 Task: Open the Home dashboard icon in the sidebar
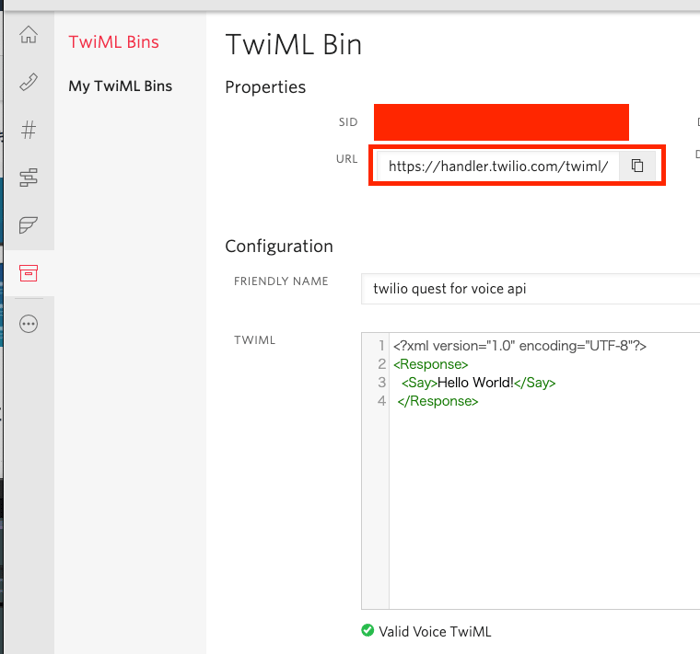pyautogui.click(x=29, y=34)
